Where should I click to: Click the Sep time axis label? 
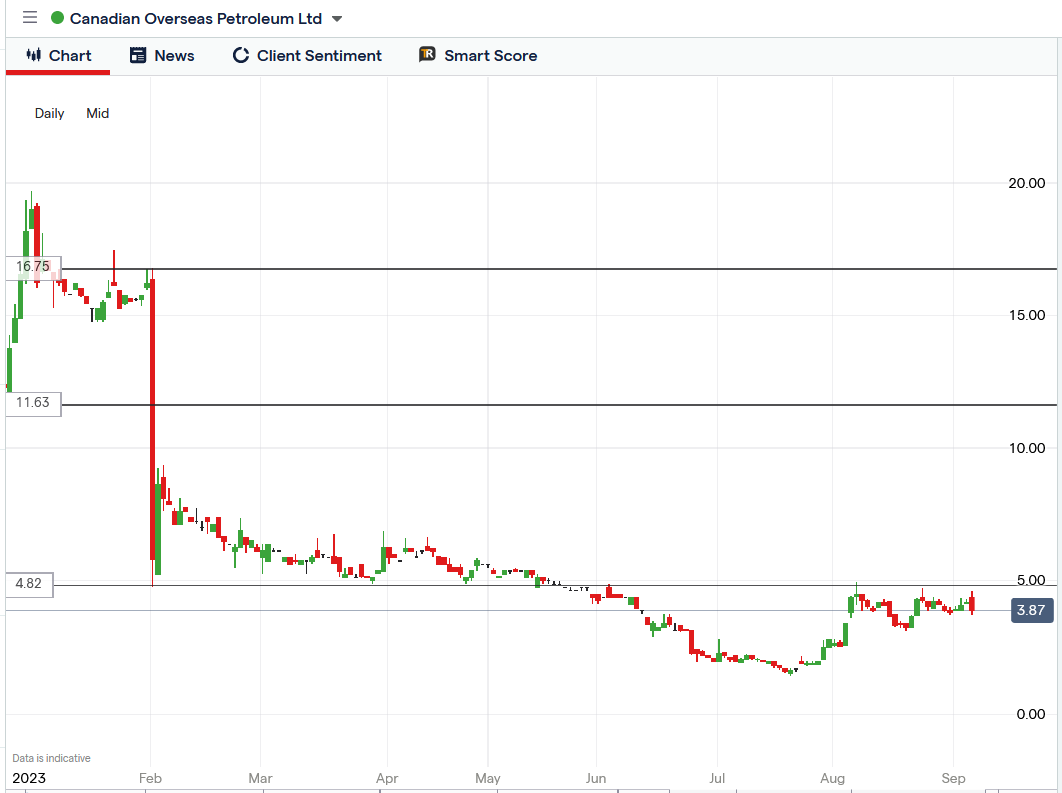click(953, 778)
